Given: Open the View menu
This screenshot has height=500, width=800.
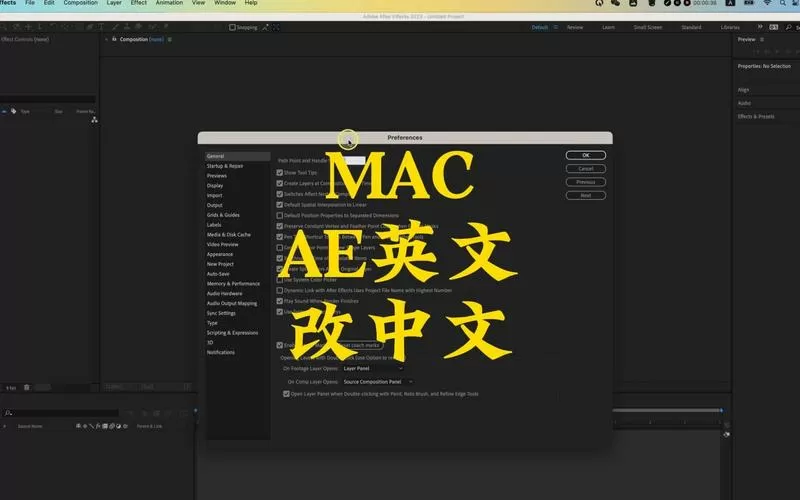Looking at the screenshot, I should tap(198, 3).
